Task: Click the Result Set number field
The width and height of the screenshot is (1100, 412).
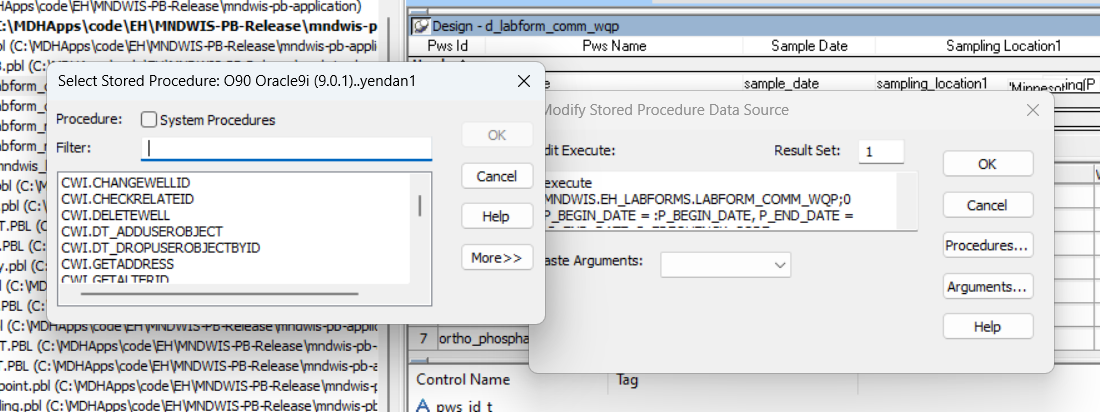Action: [x=880, y=151]
